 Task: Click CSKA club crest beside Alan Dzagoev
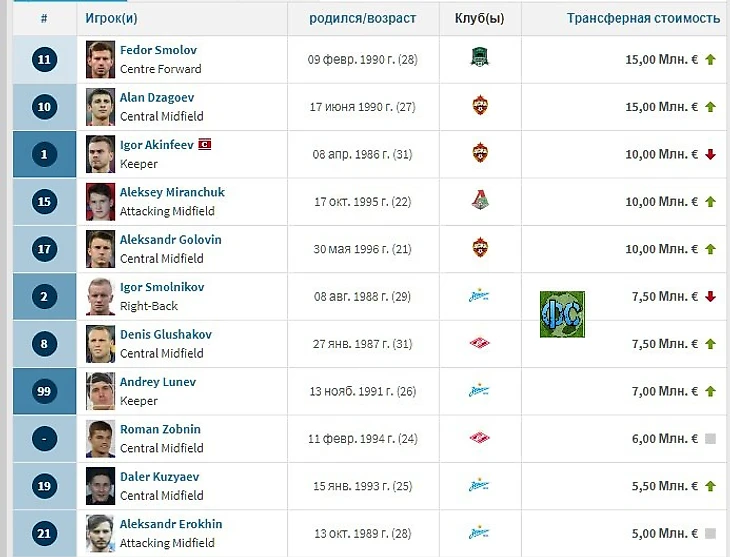pyautogui.click(x=480, y=106)
